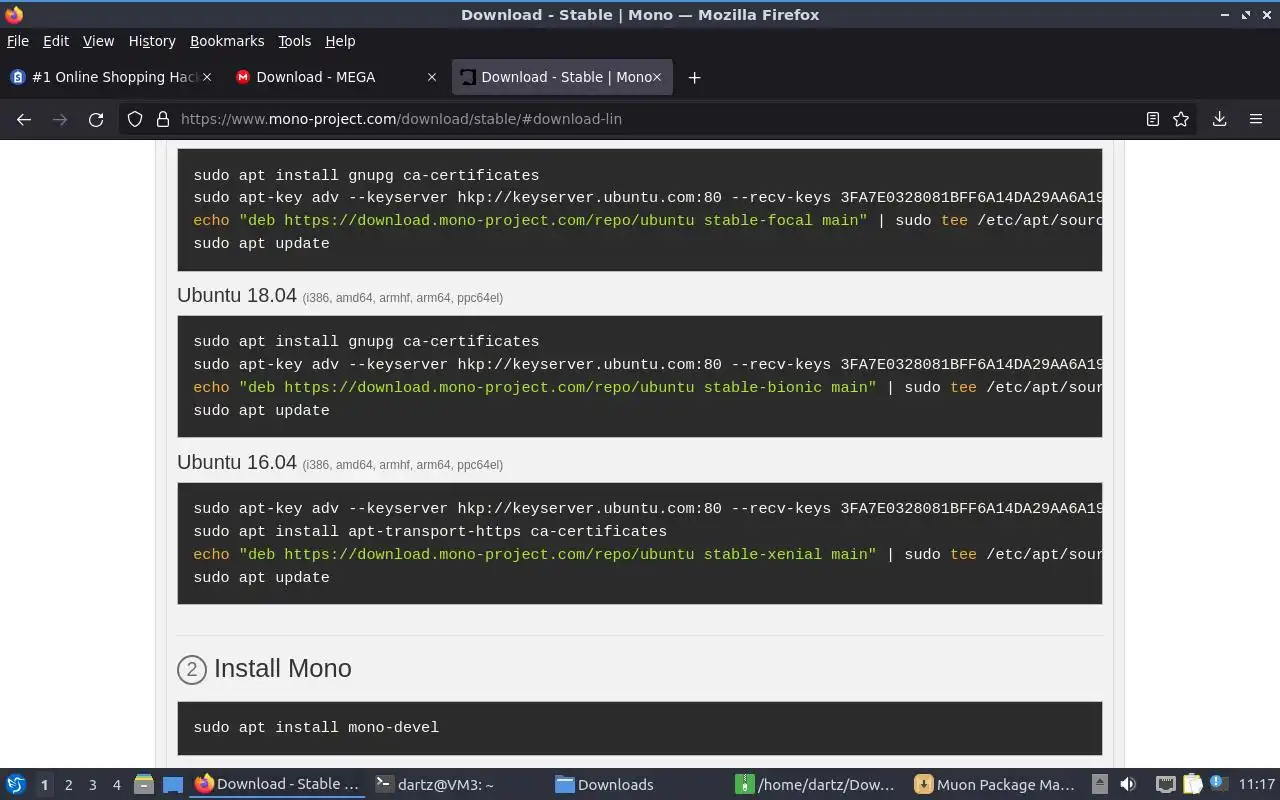This screenshot has height=800, width=1280.
Task: Switch to workspace 1
Action: tap(44, 785)
